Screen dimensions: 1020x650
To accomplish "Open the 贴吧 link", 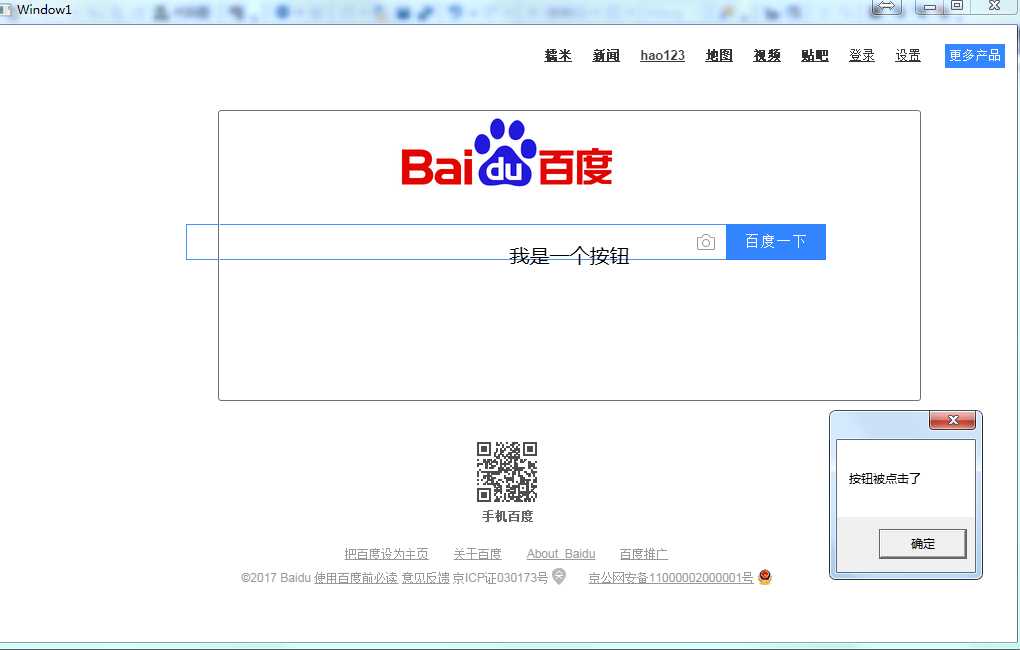I will [814, 55].
